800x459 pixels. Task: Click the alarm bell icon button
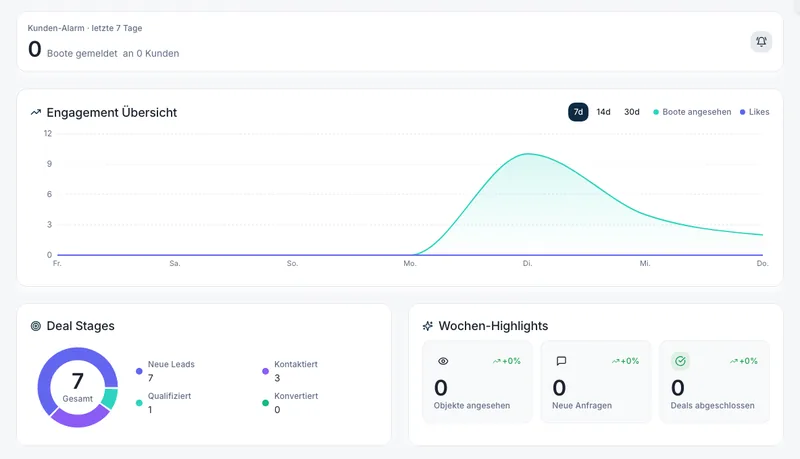tap(761, 42)
